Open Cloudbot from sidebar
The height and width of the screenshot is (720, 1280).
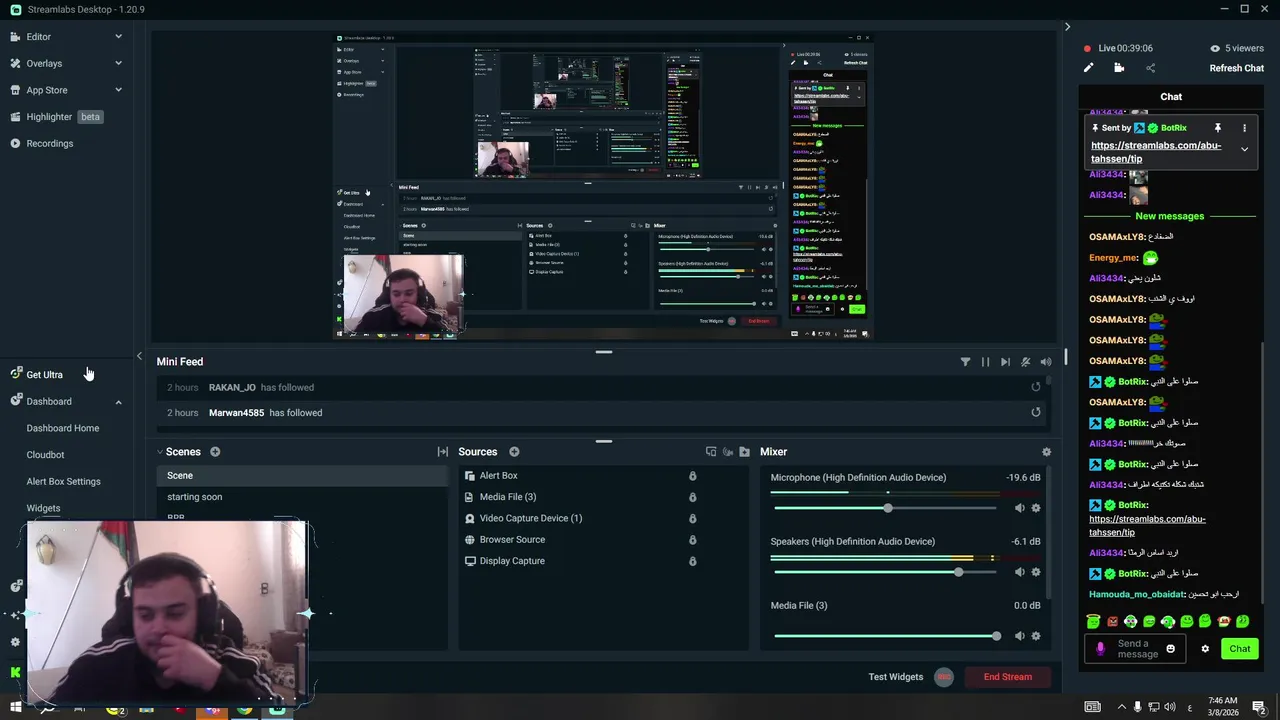[45, 455]
